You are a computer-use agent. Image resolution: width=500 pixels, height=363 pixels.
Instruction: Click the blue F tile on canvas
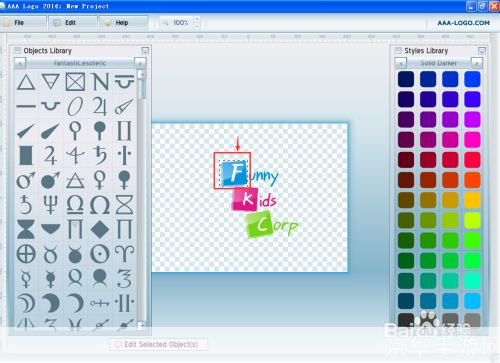coord(234,173)
